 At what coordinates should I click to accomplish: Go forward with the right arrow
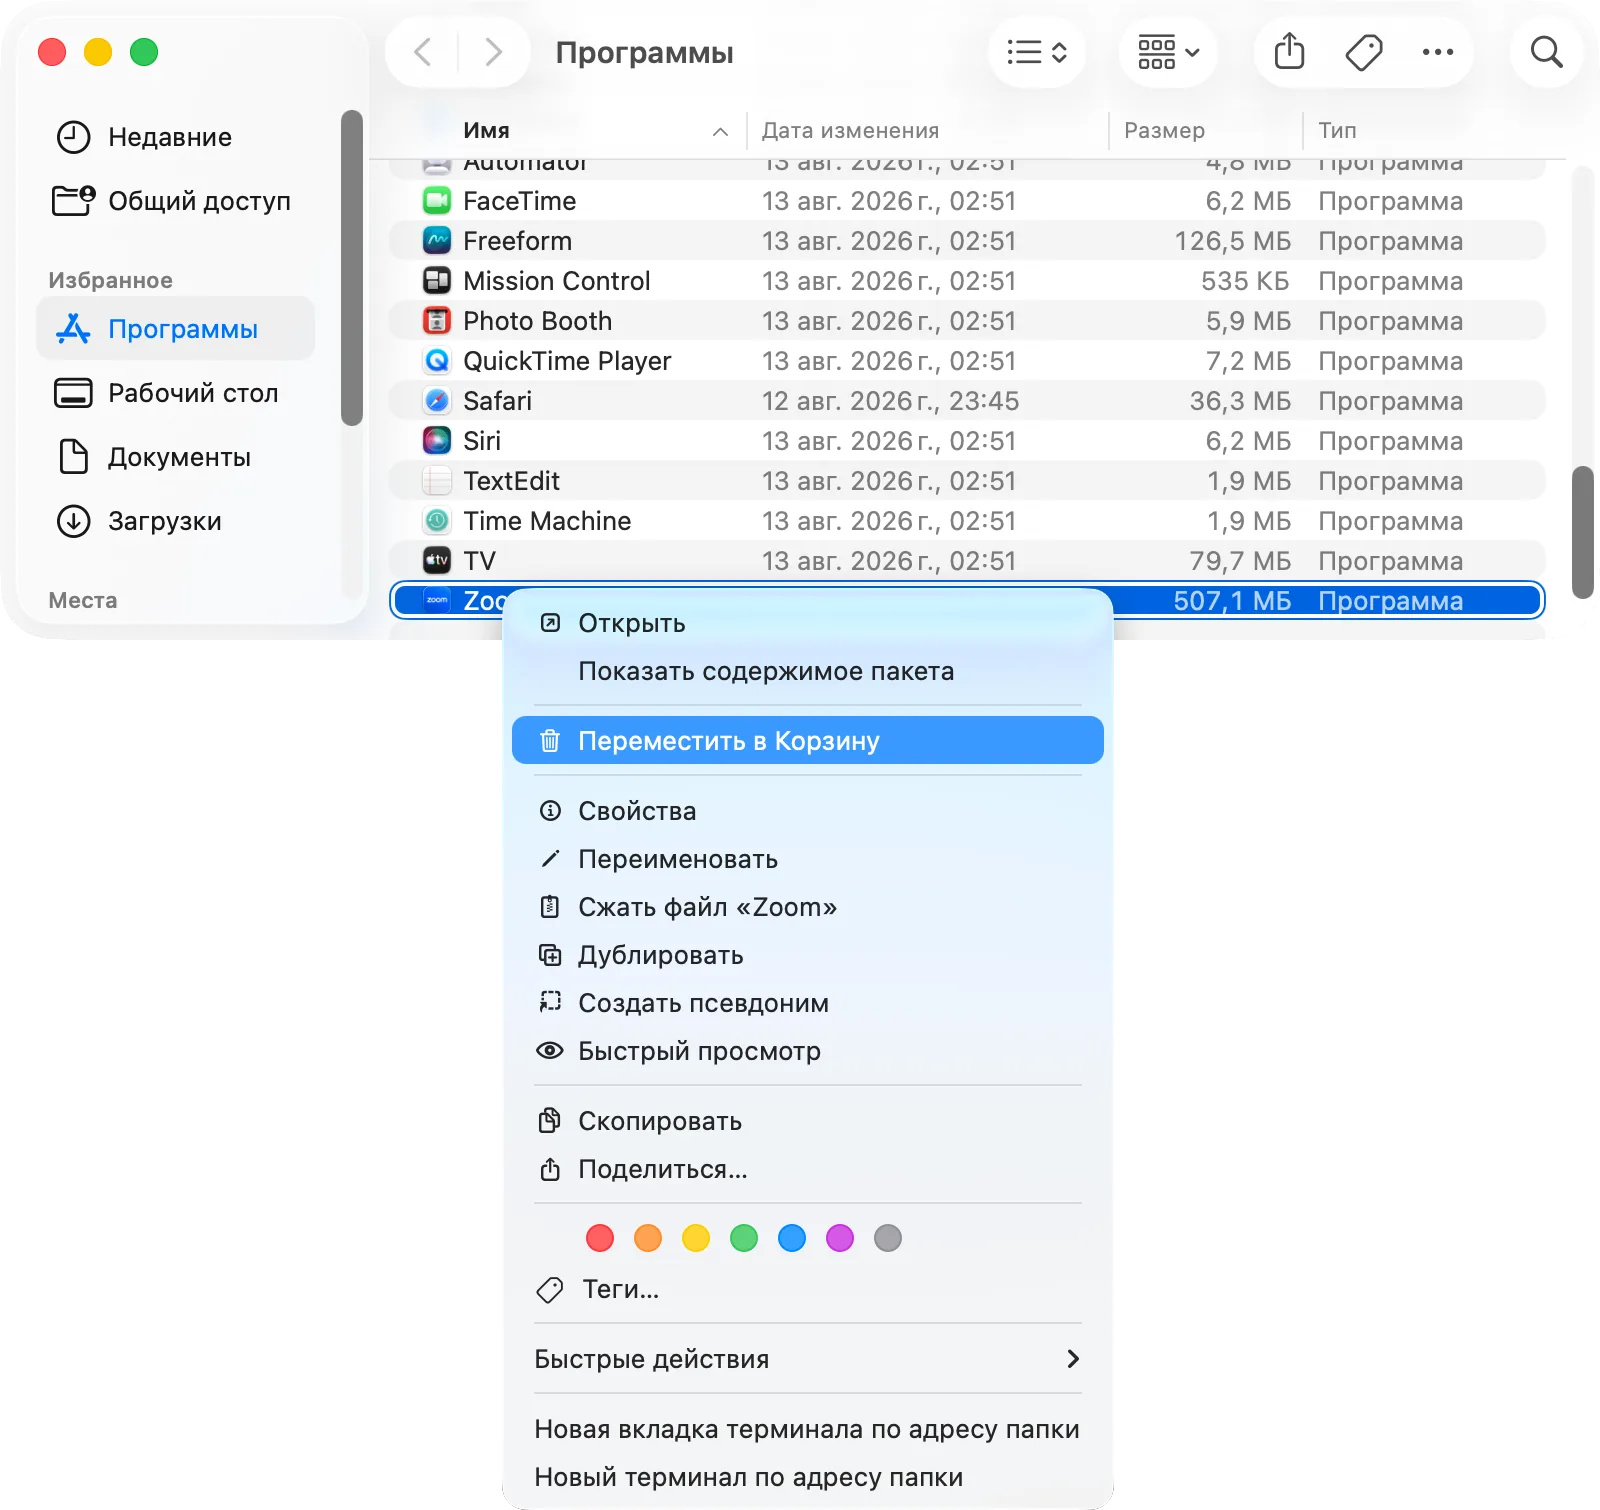click(x=493, y=52)
